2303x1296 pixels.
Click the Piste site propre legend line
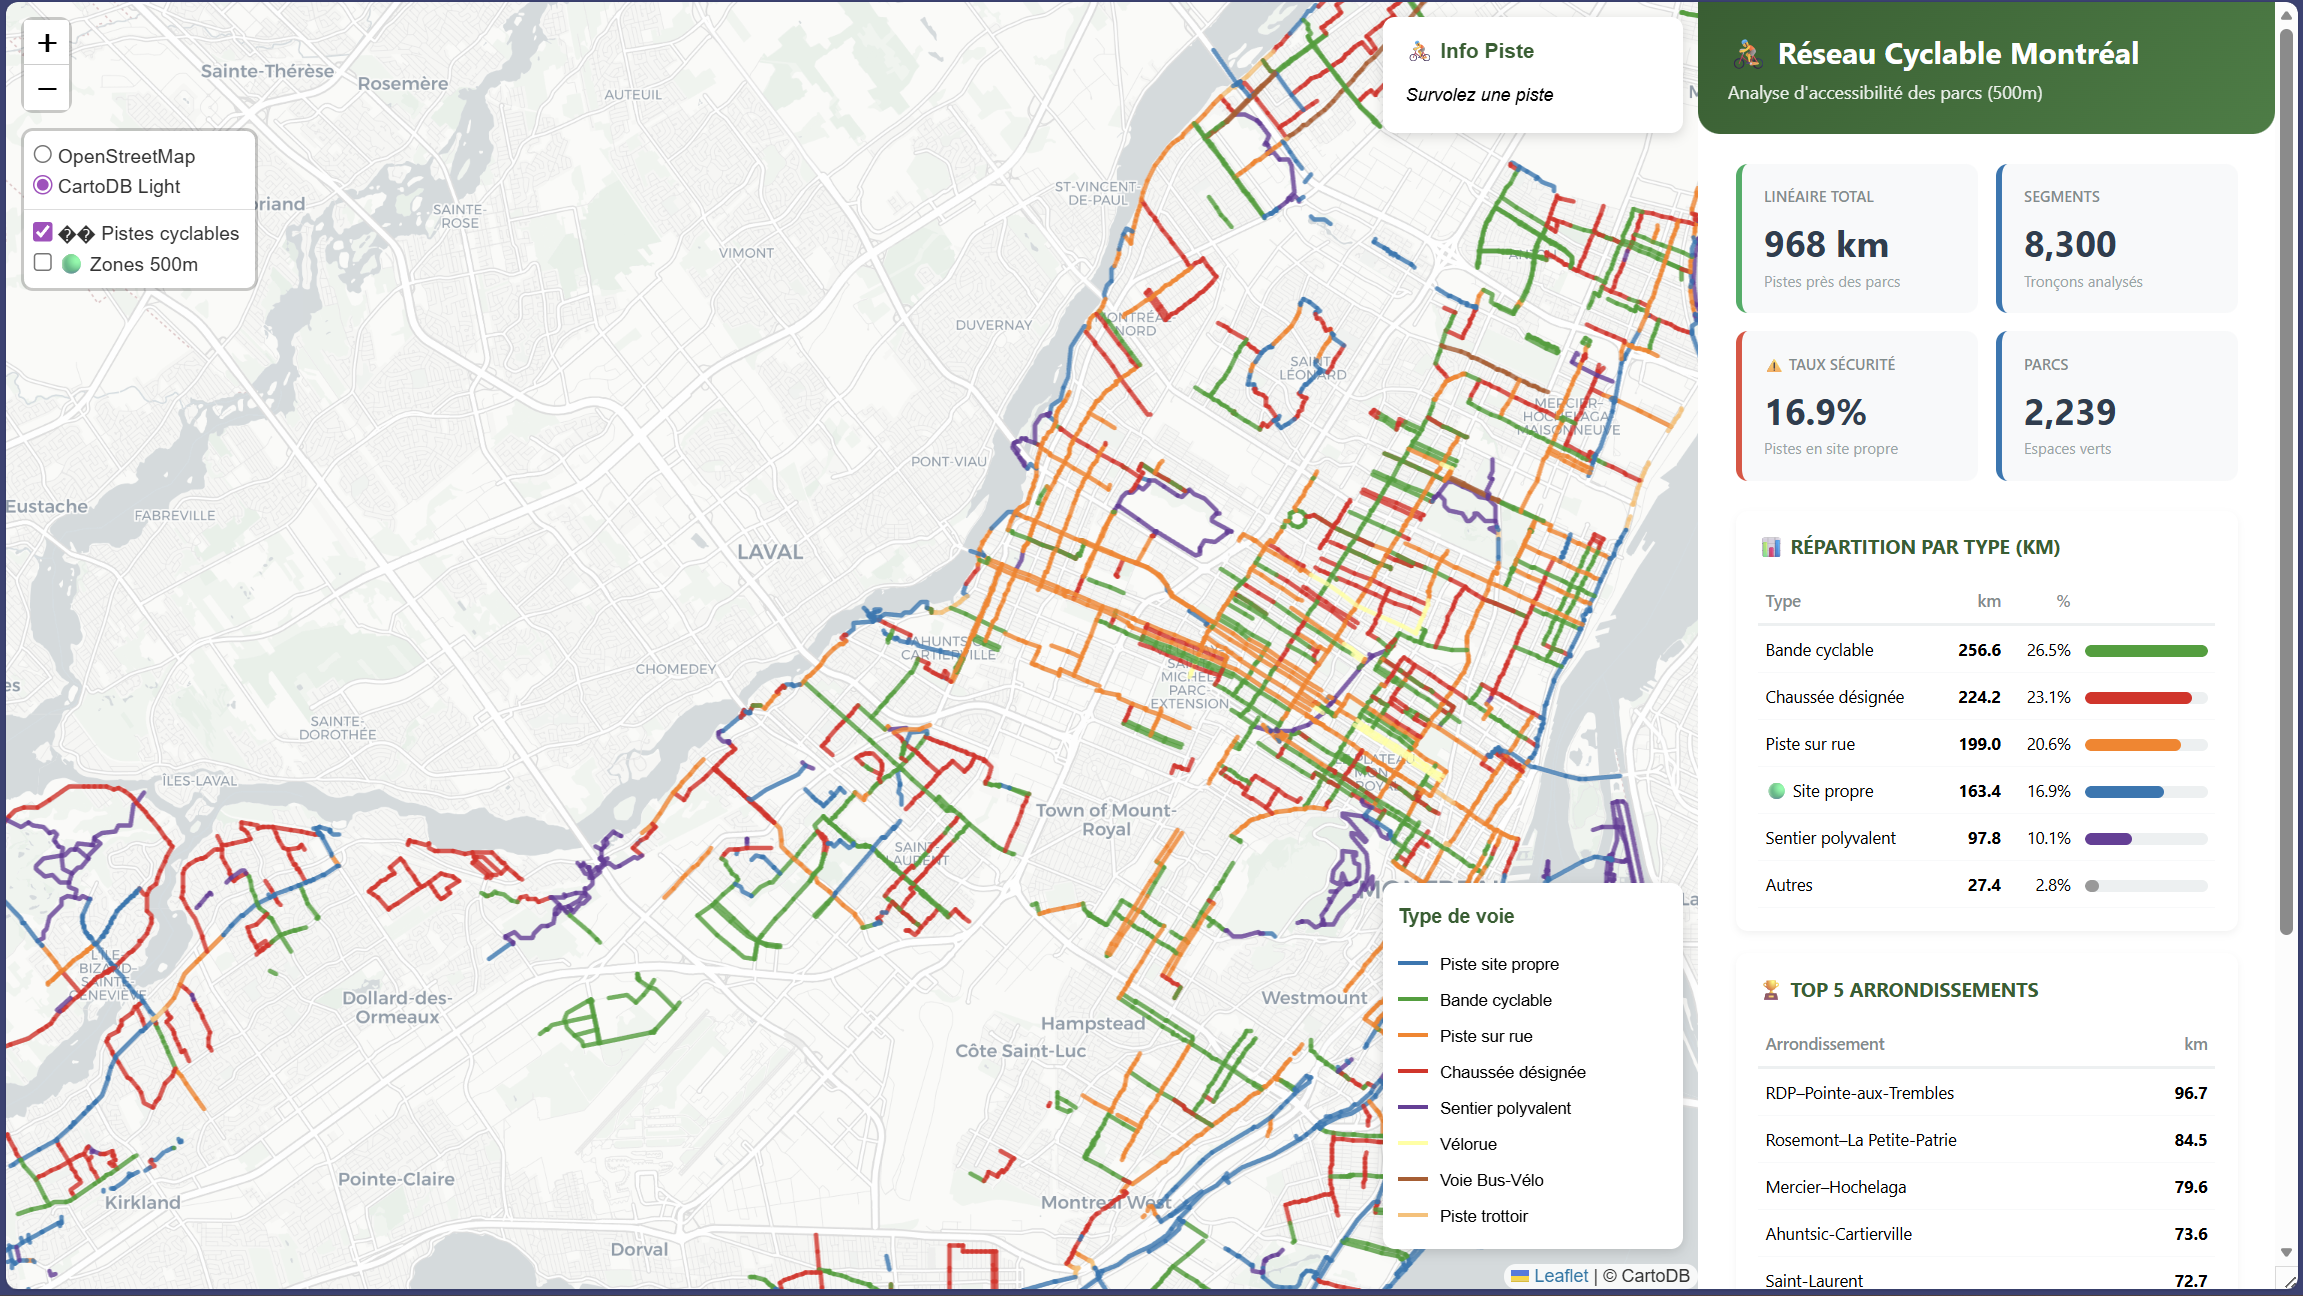(1412, 964)
